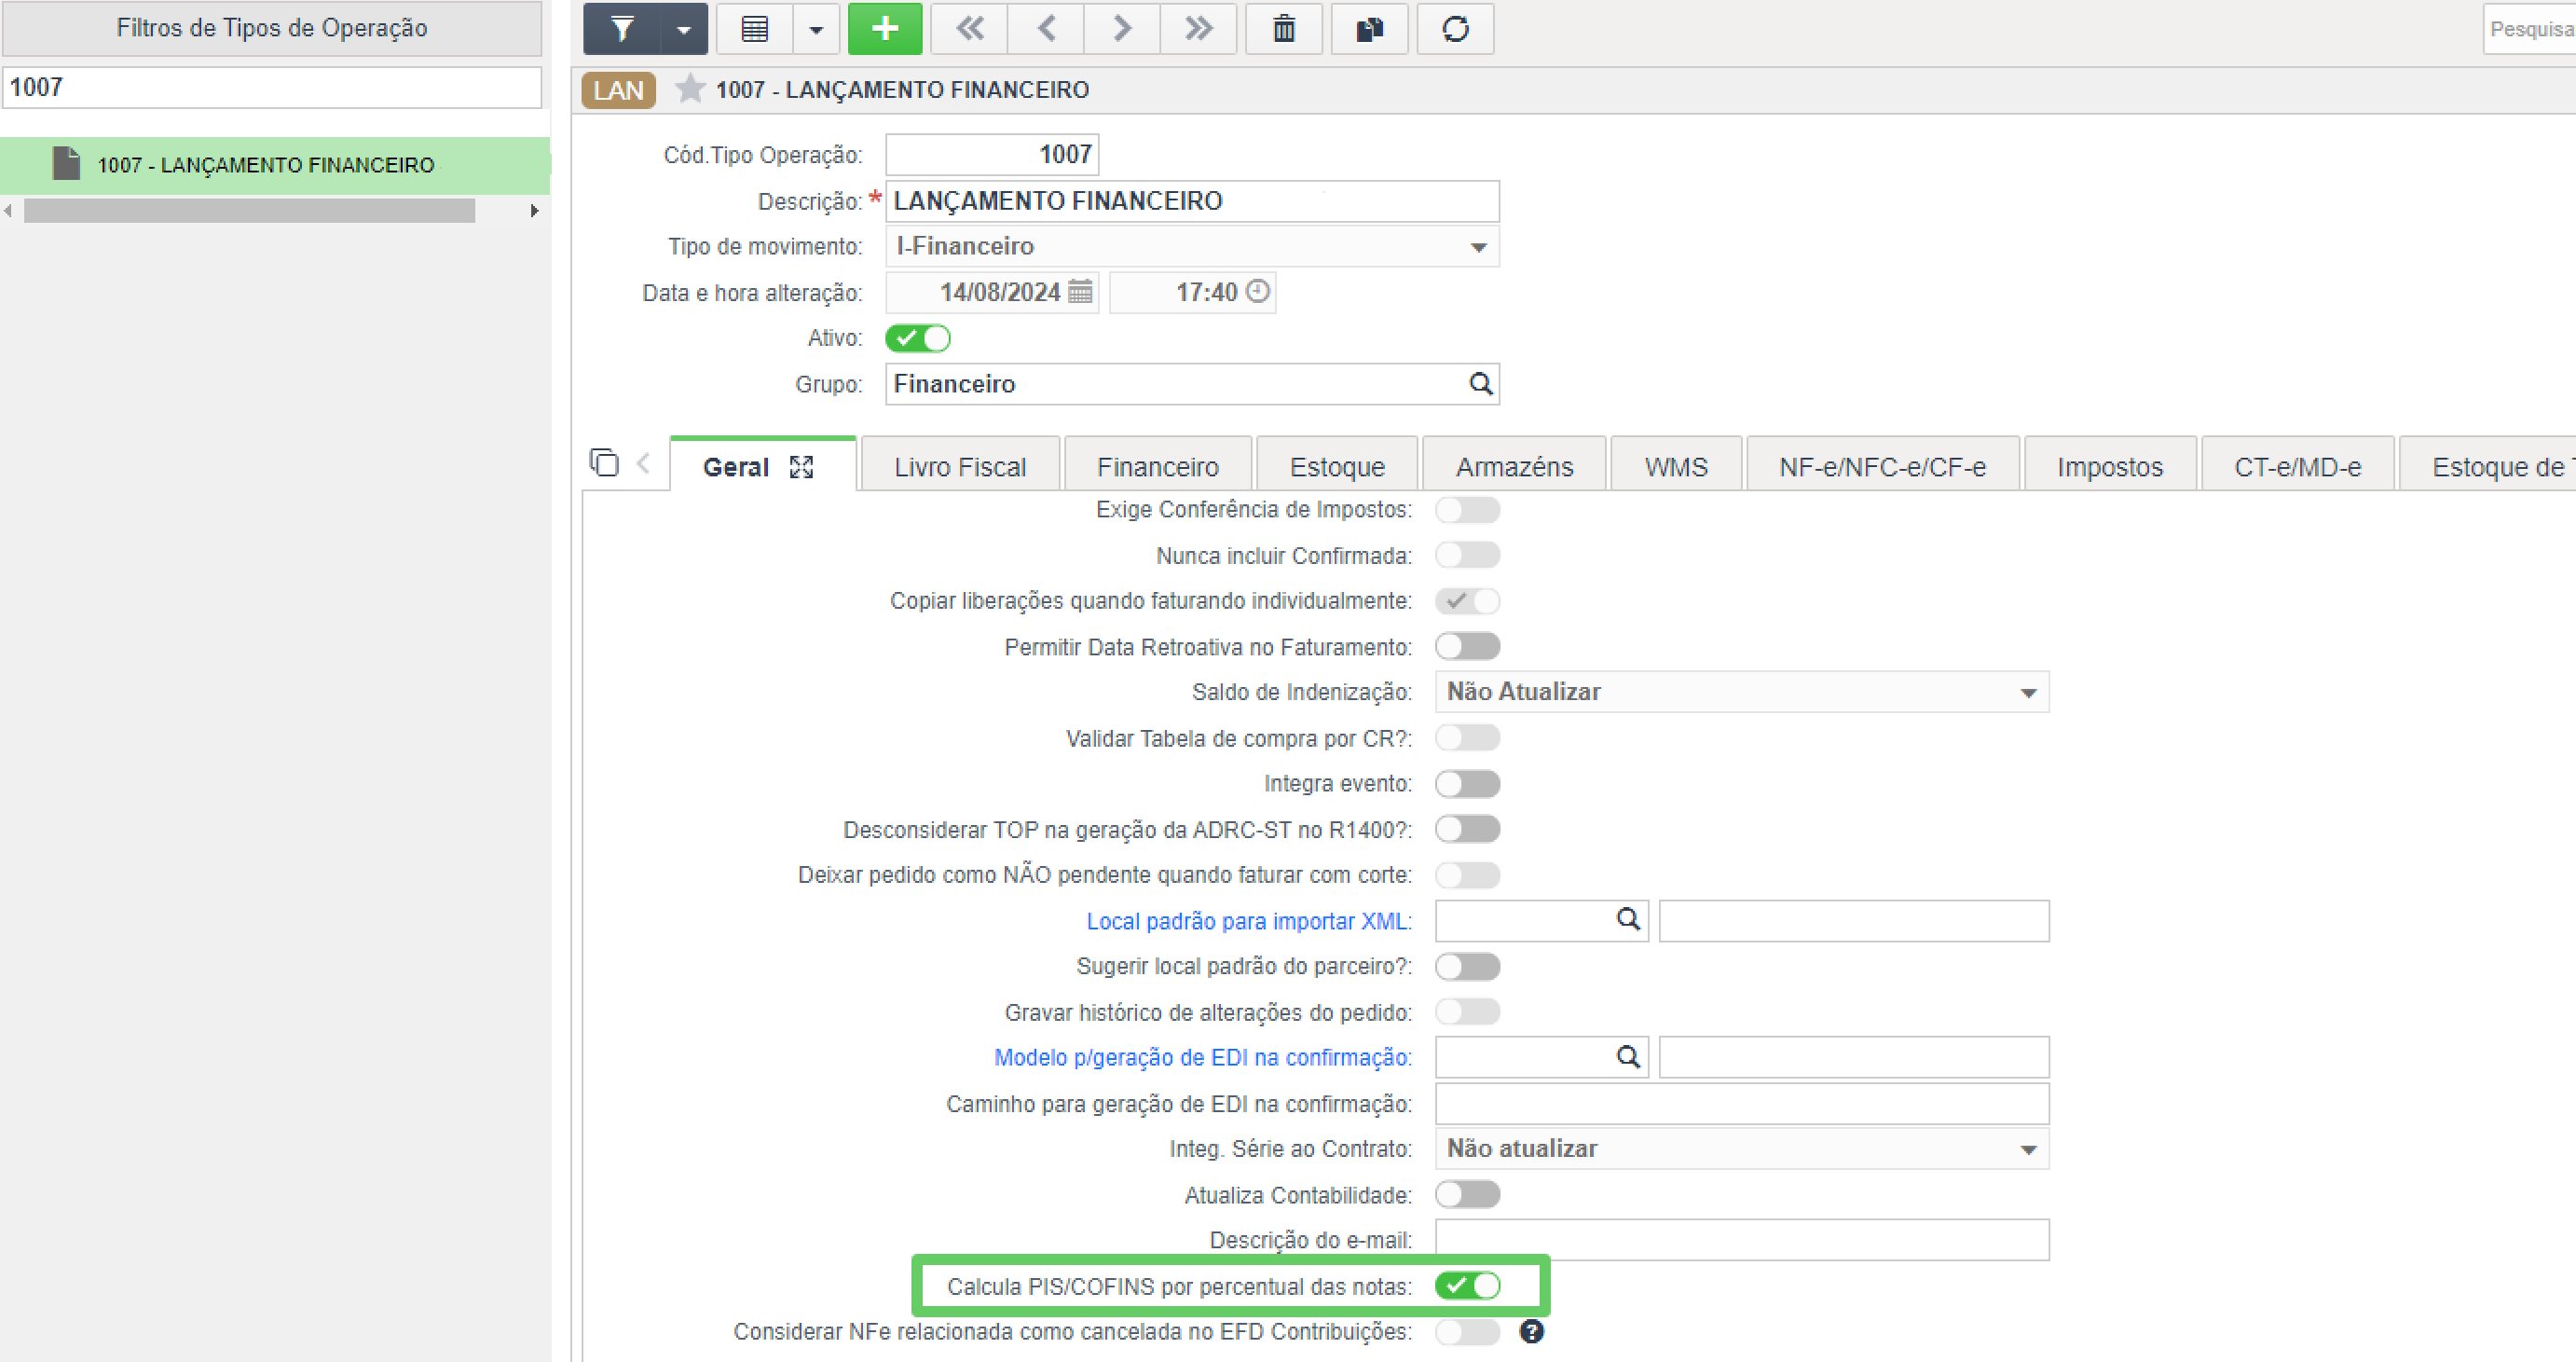
Task: Toggle Copiar liberações quando faturando individualmente
Action: pos(1467,601)
